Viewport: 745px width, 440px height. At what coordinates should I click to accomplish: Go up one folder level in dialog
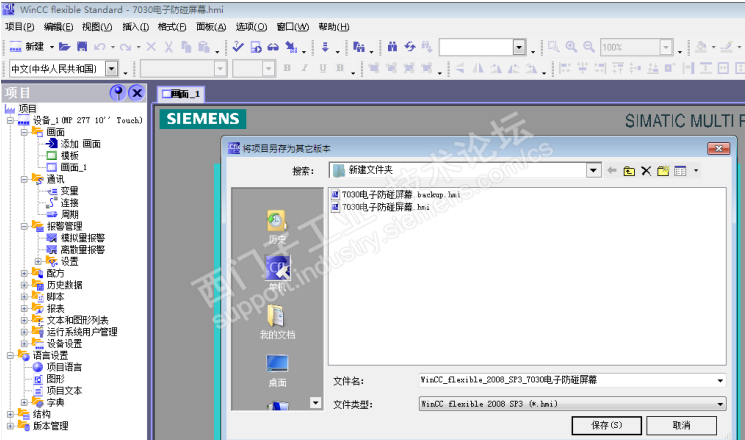[x=629, y=171]
